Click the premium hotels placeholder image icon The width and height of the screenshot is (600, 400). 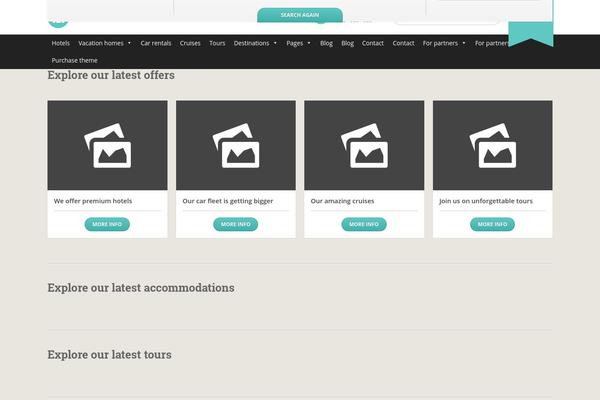tap(108, 145)
